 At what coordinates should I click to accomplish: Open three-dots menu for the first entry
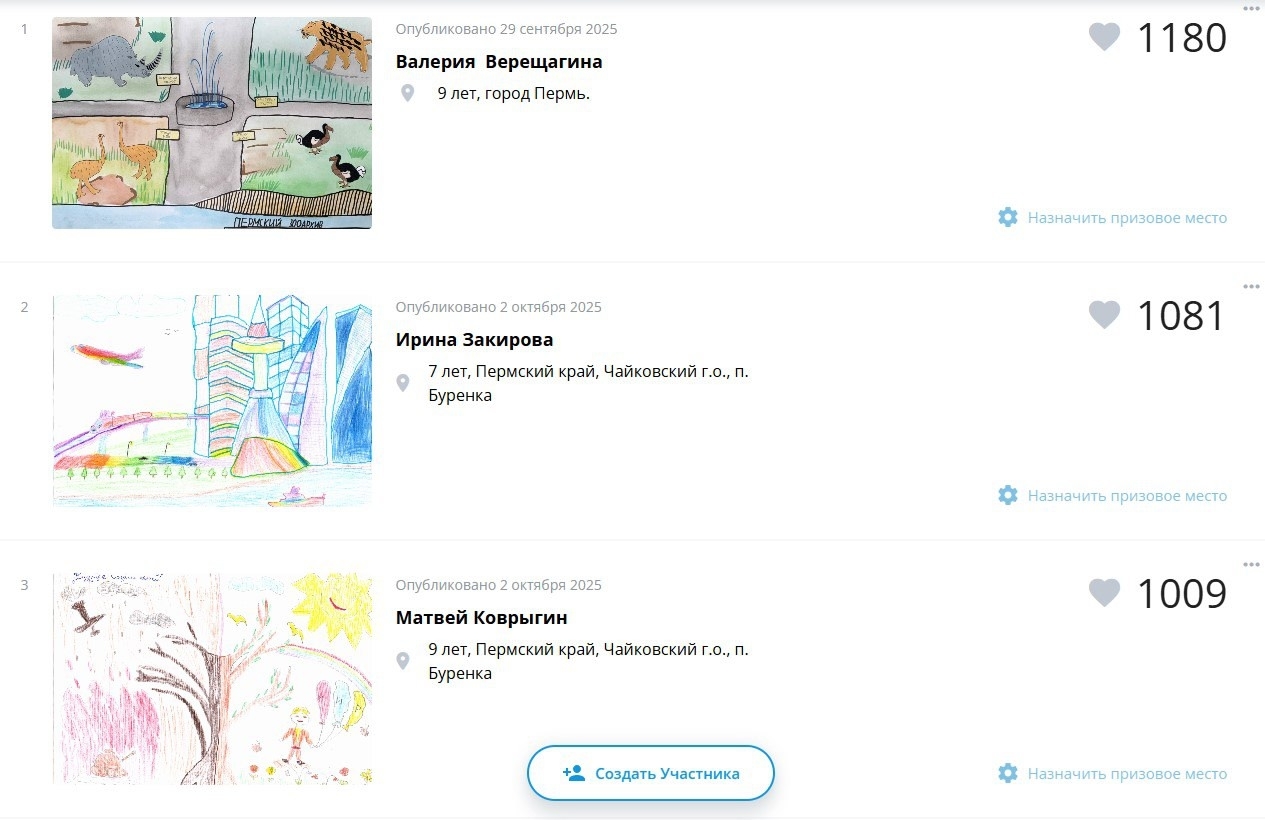tap(1251, 9)
